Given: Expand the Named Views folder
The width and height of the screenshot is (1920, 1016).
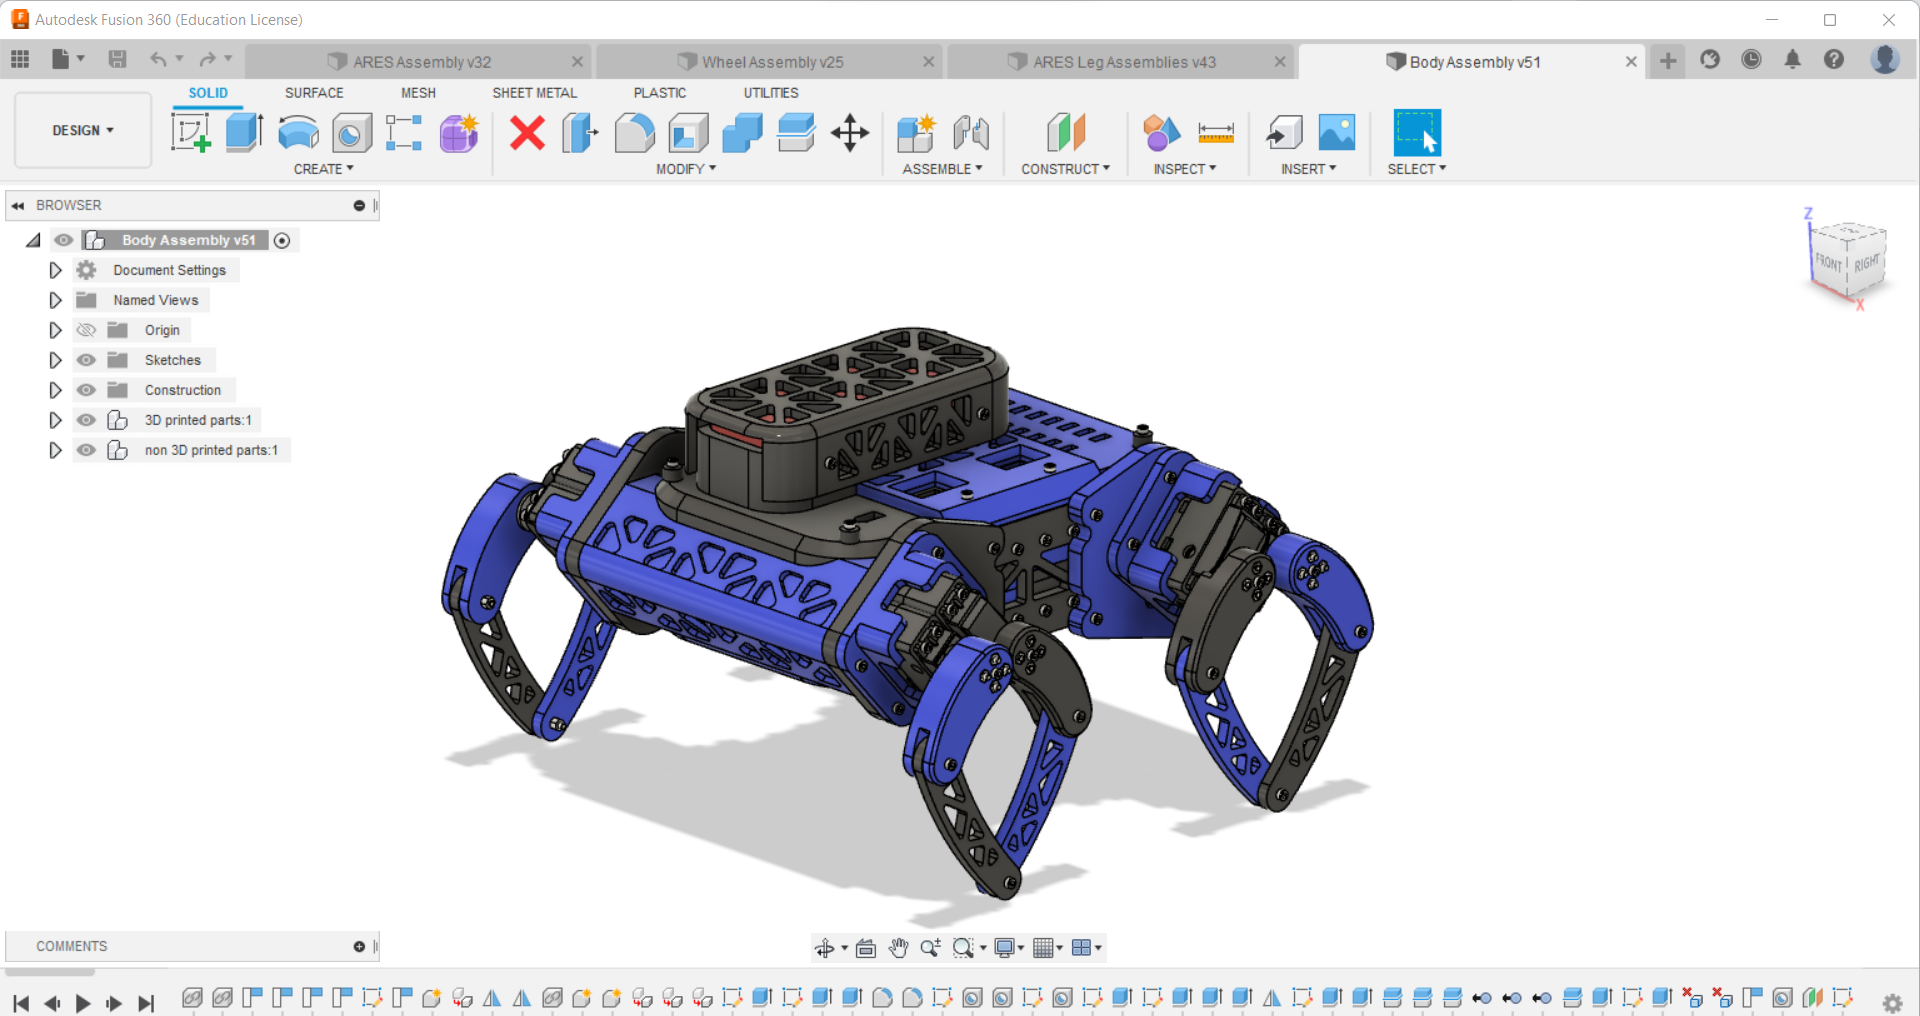Looking at the screenshot, I should point(55,300).
